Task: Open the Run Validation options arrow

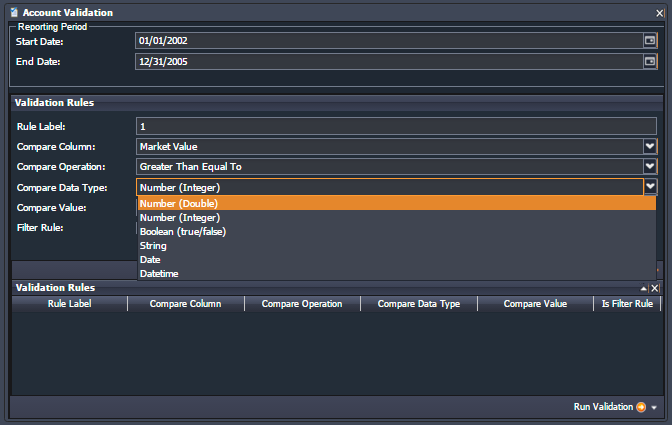Action: click(x=654, y=408)
